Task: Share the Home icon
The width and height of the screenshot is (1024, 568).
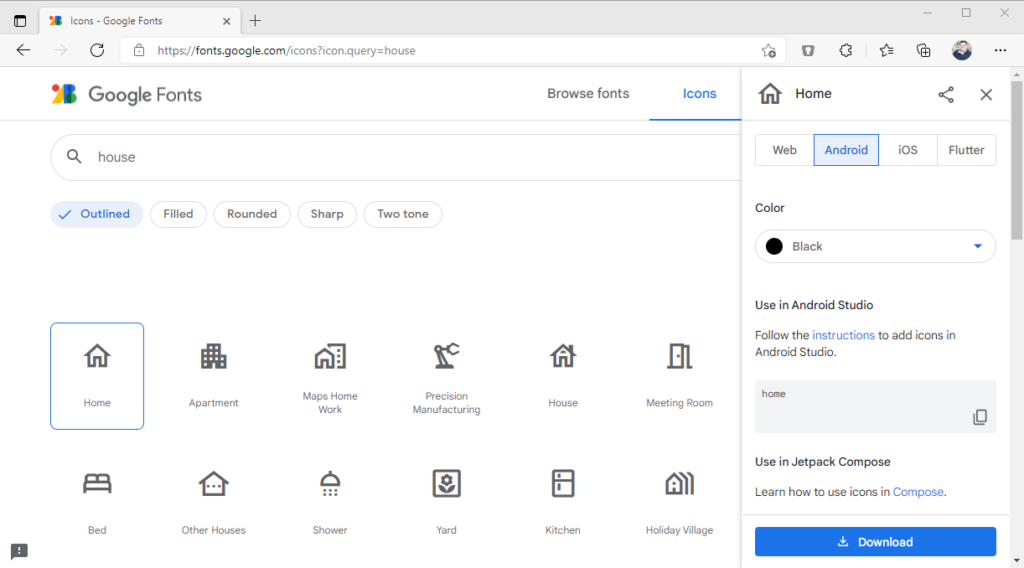Action: coord(946,94)
